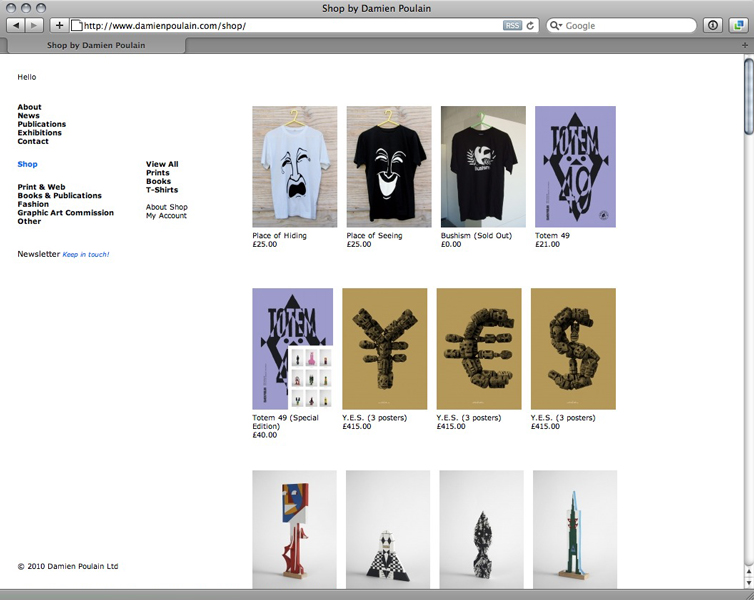The height and width of the screenshot is (600, 754).
Task: Open the Fashion category
Action: pyautogui.click(x=33, y=204)
